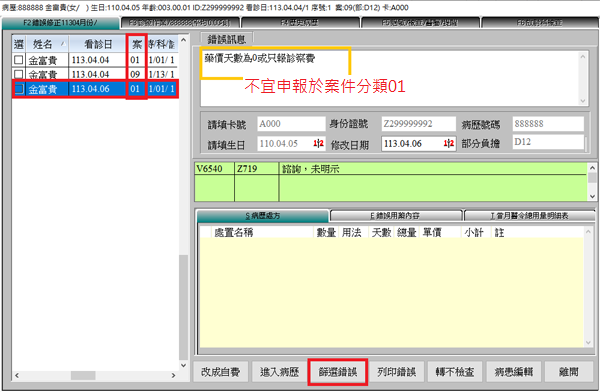Click right arrow of patient list horizontal scrollbar
The height and width of the screenshot is (392, 600).
(173, 376)
